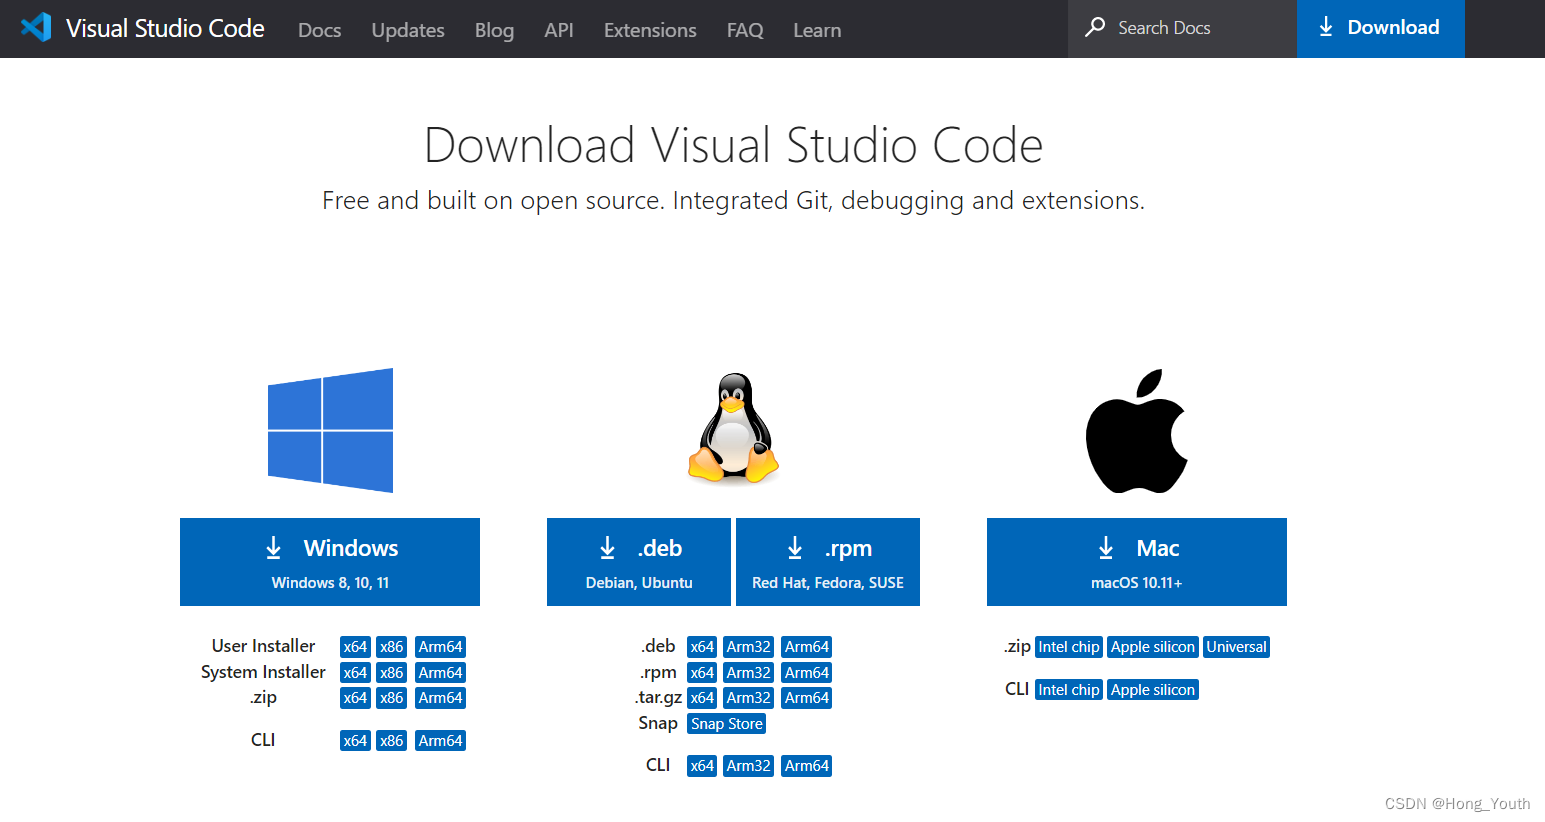
Task: Download the .deb Debian, Ubuntu package
Action: coord(639,562)
